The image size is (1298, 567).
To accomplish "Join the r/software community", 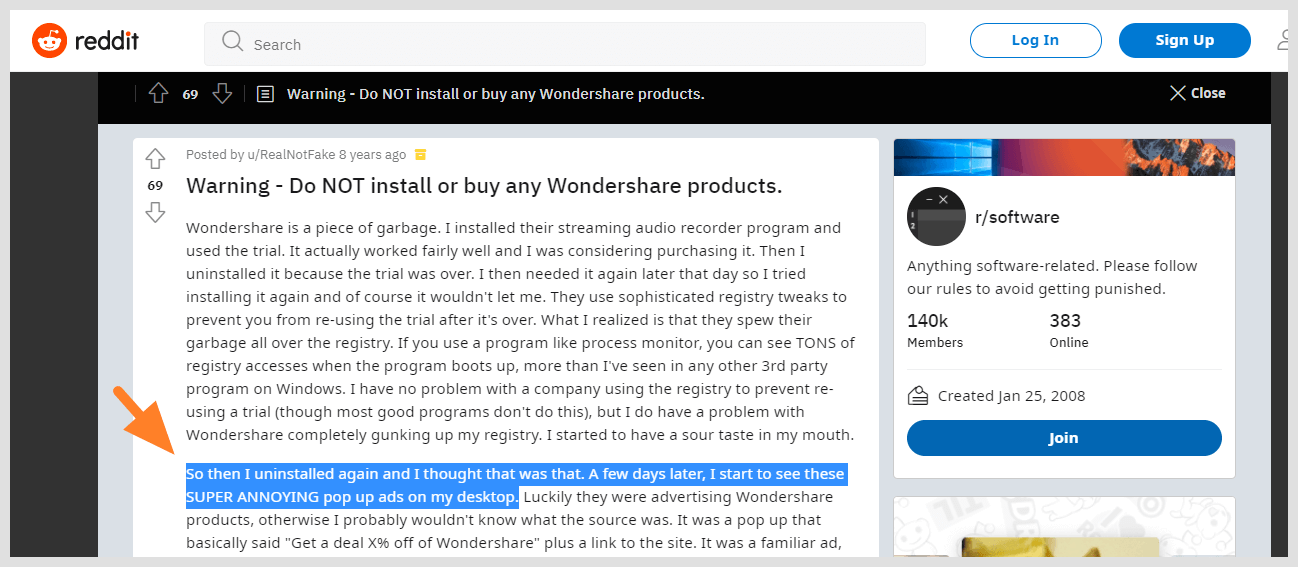I will (x=1063, y=438).
